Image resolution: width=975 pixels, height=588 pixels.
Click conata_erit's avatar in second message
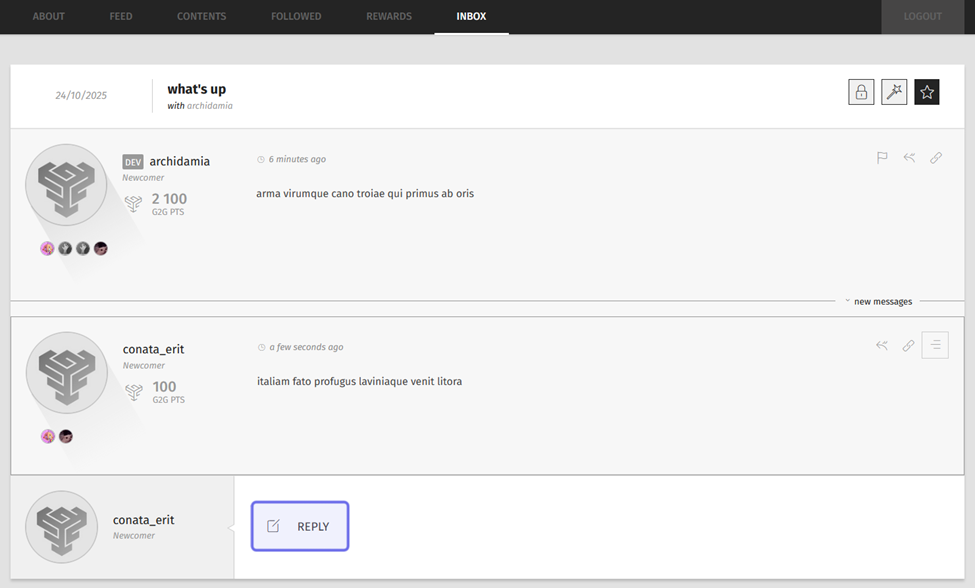pyautogui.click(x=66, y=373)
